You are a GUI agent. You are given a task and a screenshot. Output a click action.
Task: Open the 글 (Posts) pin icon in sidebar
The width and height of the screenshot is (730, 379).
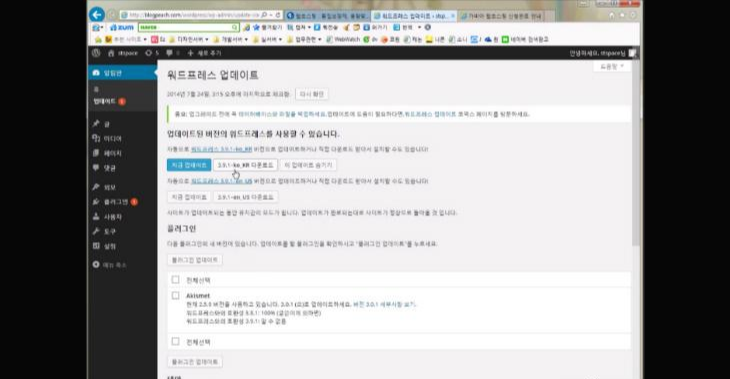(96, 124)
